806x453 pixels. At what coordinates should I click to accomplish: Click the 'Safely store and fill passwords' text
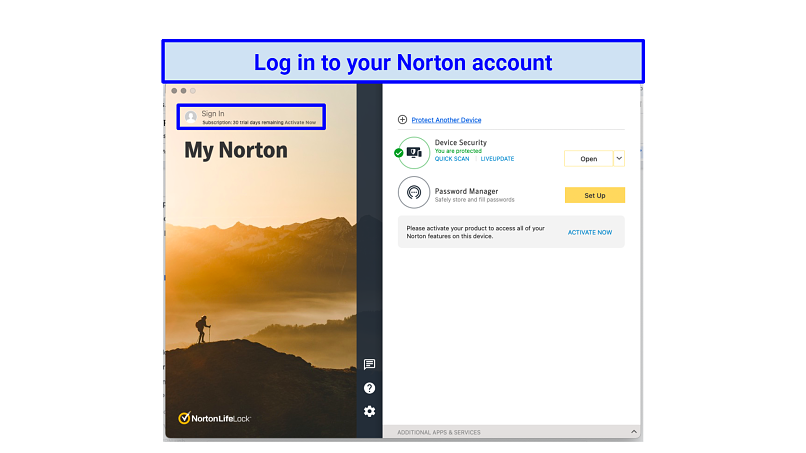point(474,200)
